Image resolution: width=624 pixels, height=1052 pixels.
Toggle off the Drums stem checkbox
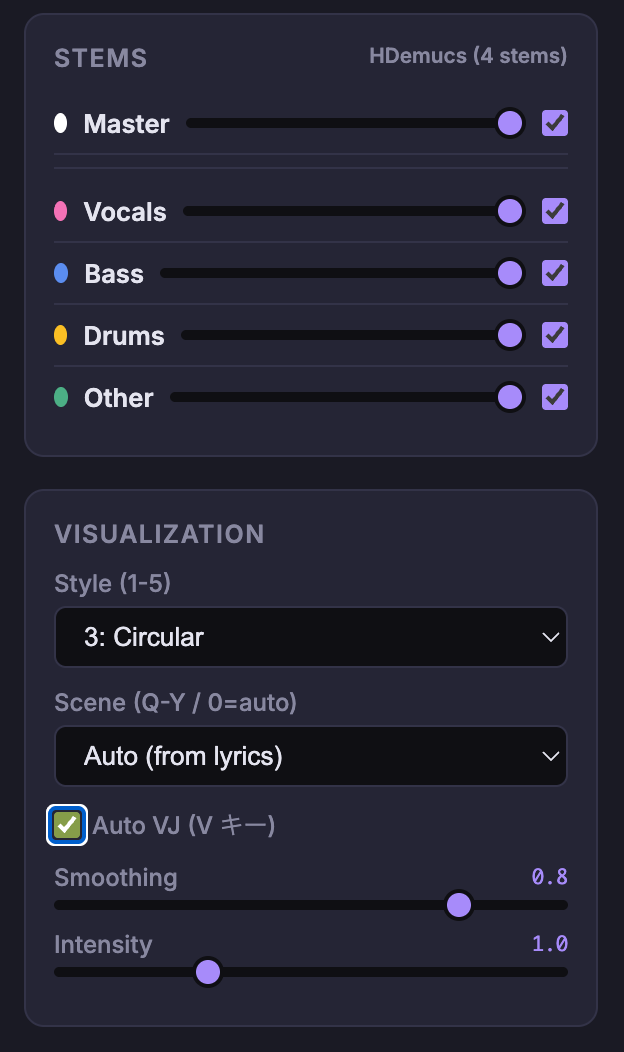click(555, 336)
